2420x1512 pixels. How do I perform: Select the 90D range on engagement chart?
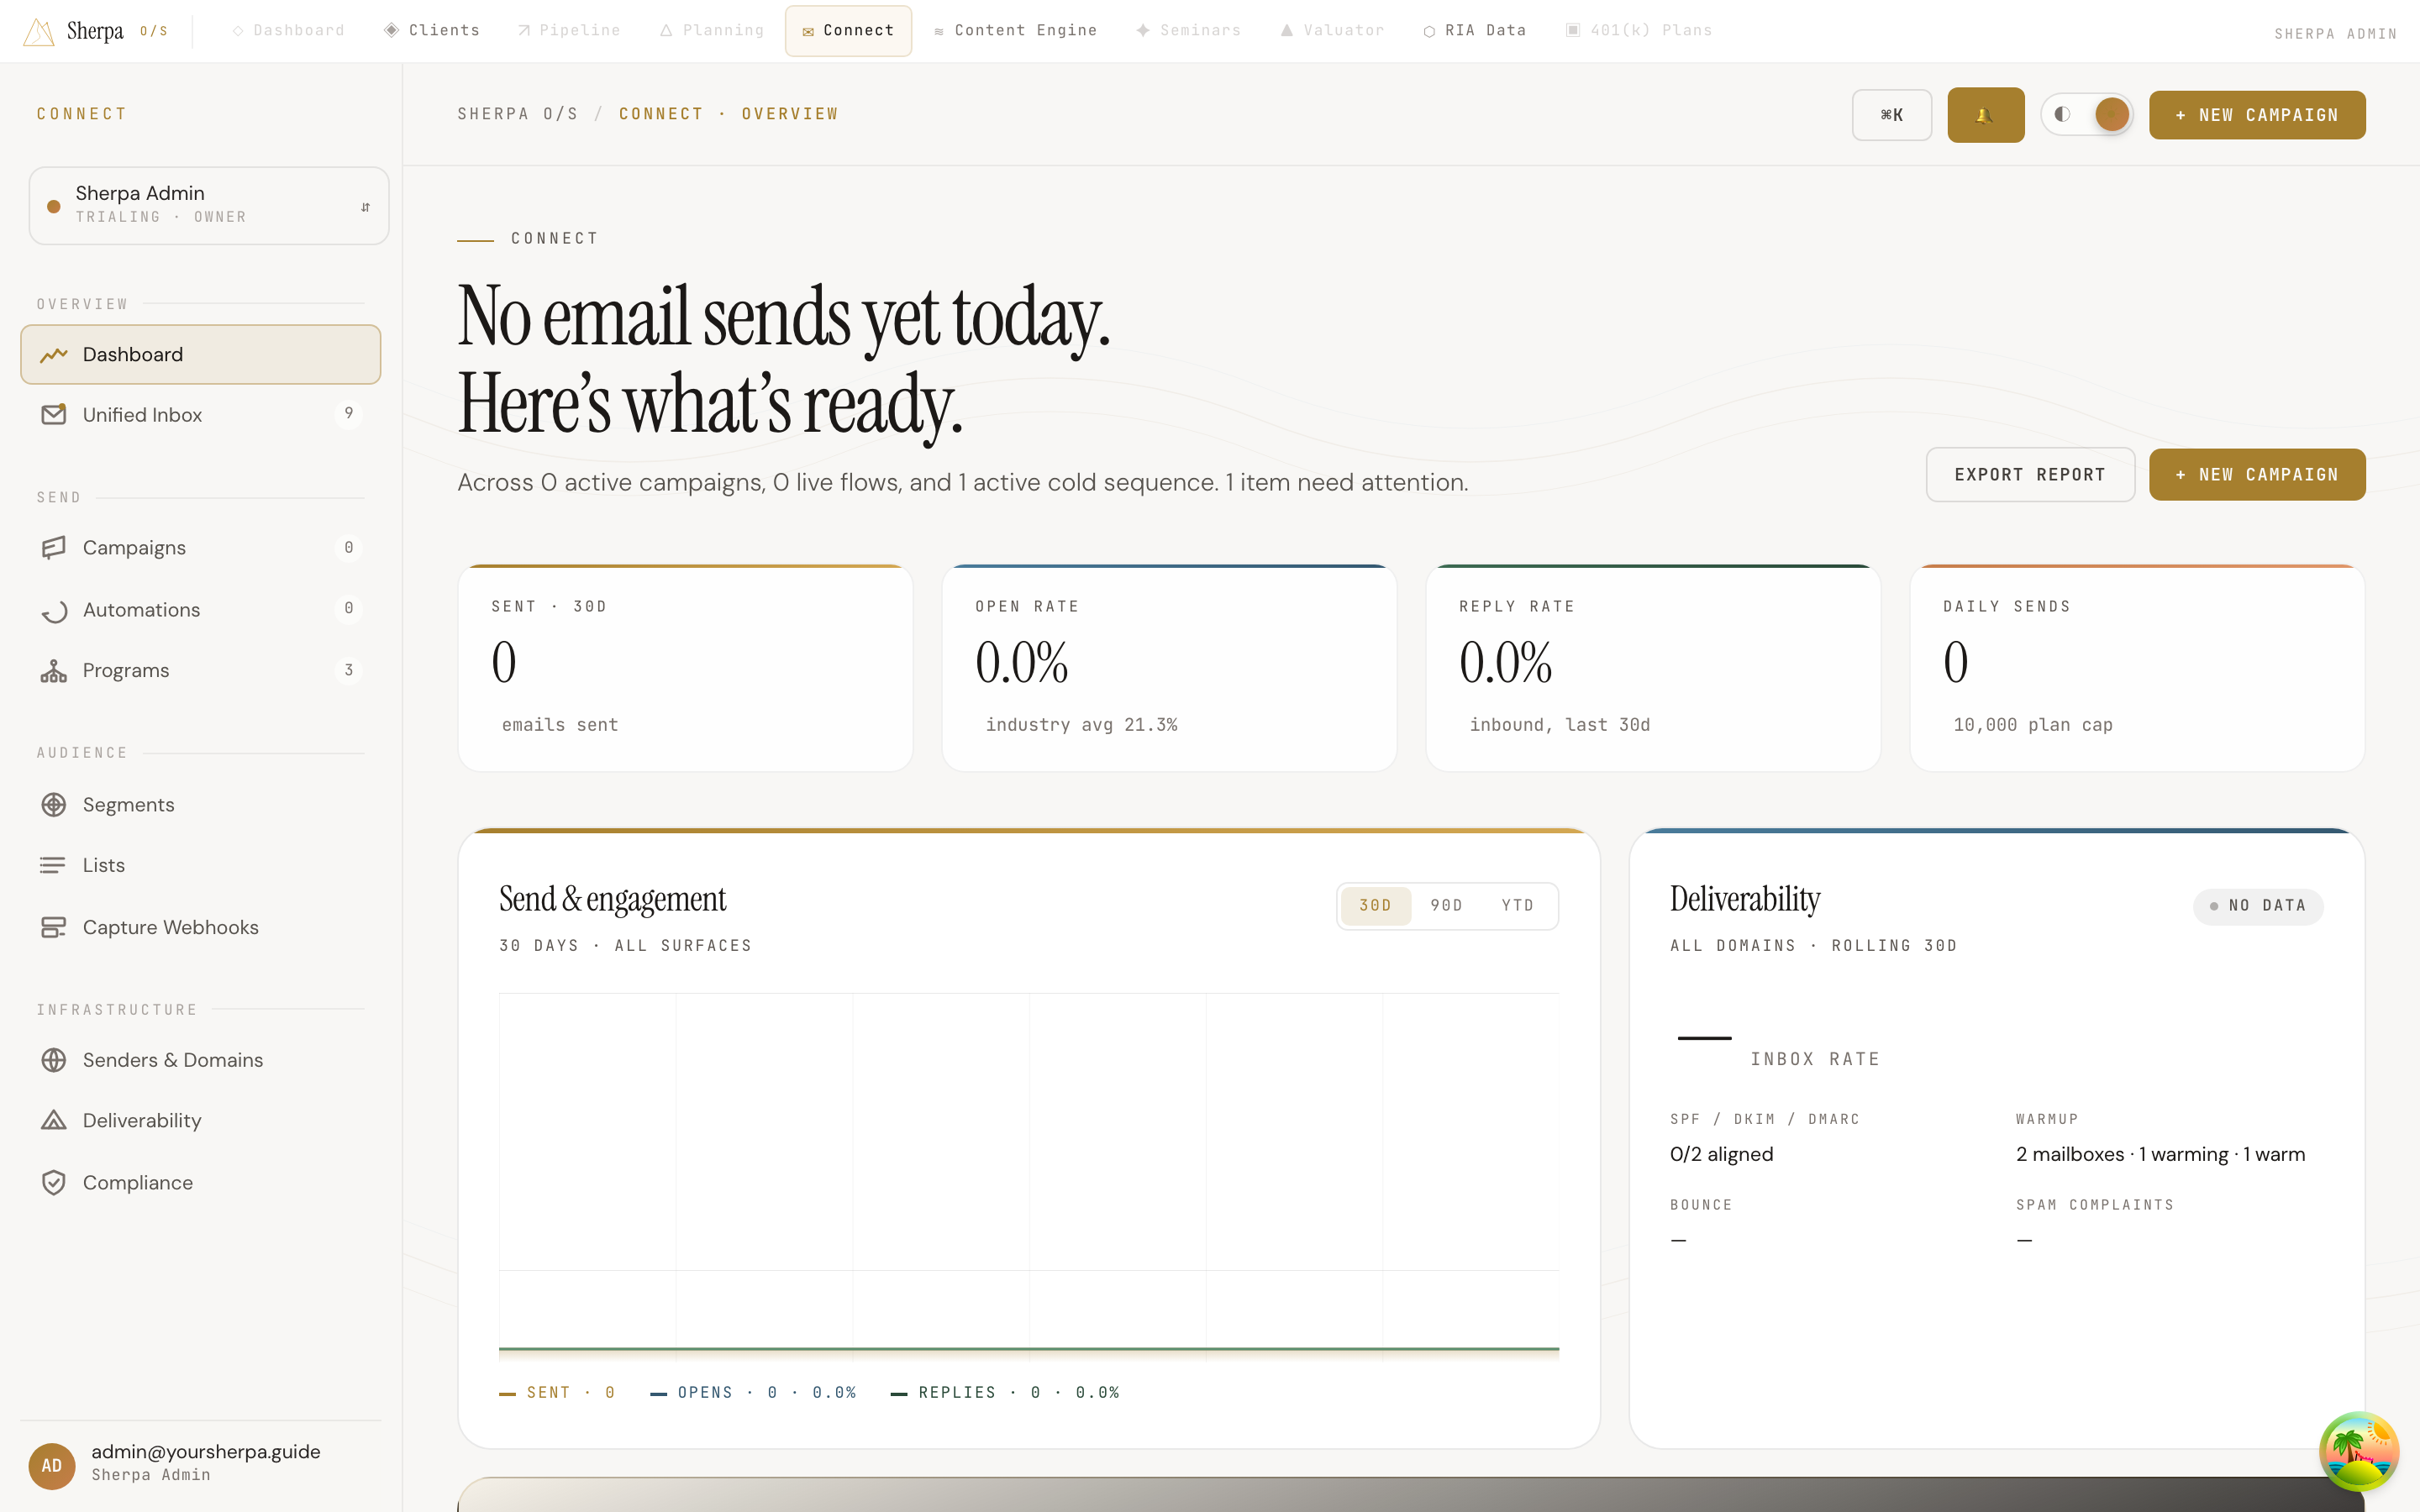1446,905
